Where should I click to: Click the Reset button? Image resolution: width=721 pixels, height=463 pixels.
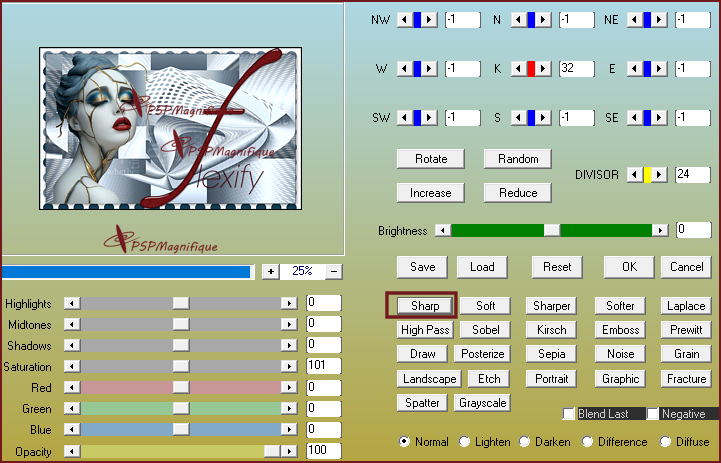[557, 267]
